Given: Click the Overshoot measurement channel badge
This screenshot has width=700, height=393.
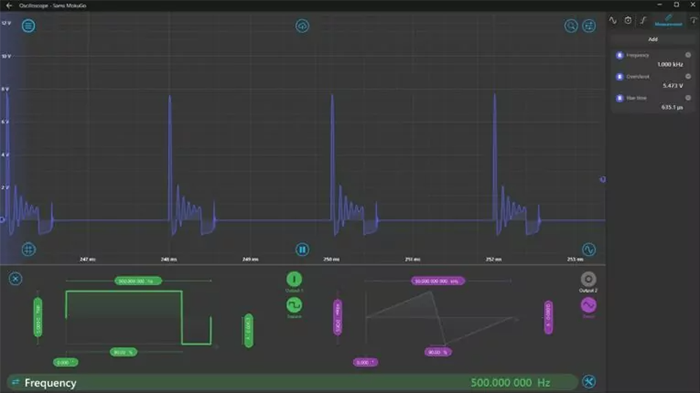Looking at the screenshot, I should (x=619, y=77).
